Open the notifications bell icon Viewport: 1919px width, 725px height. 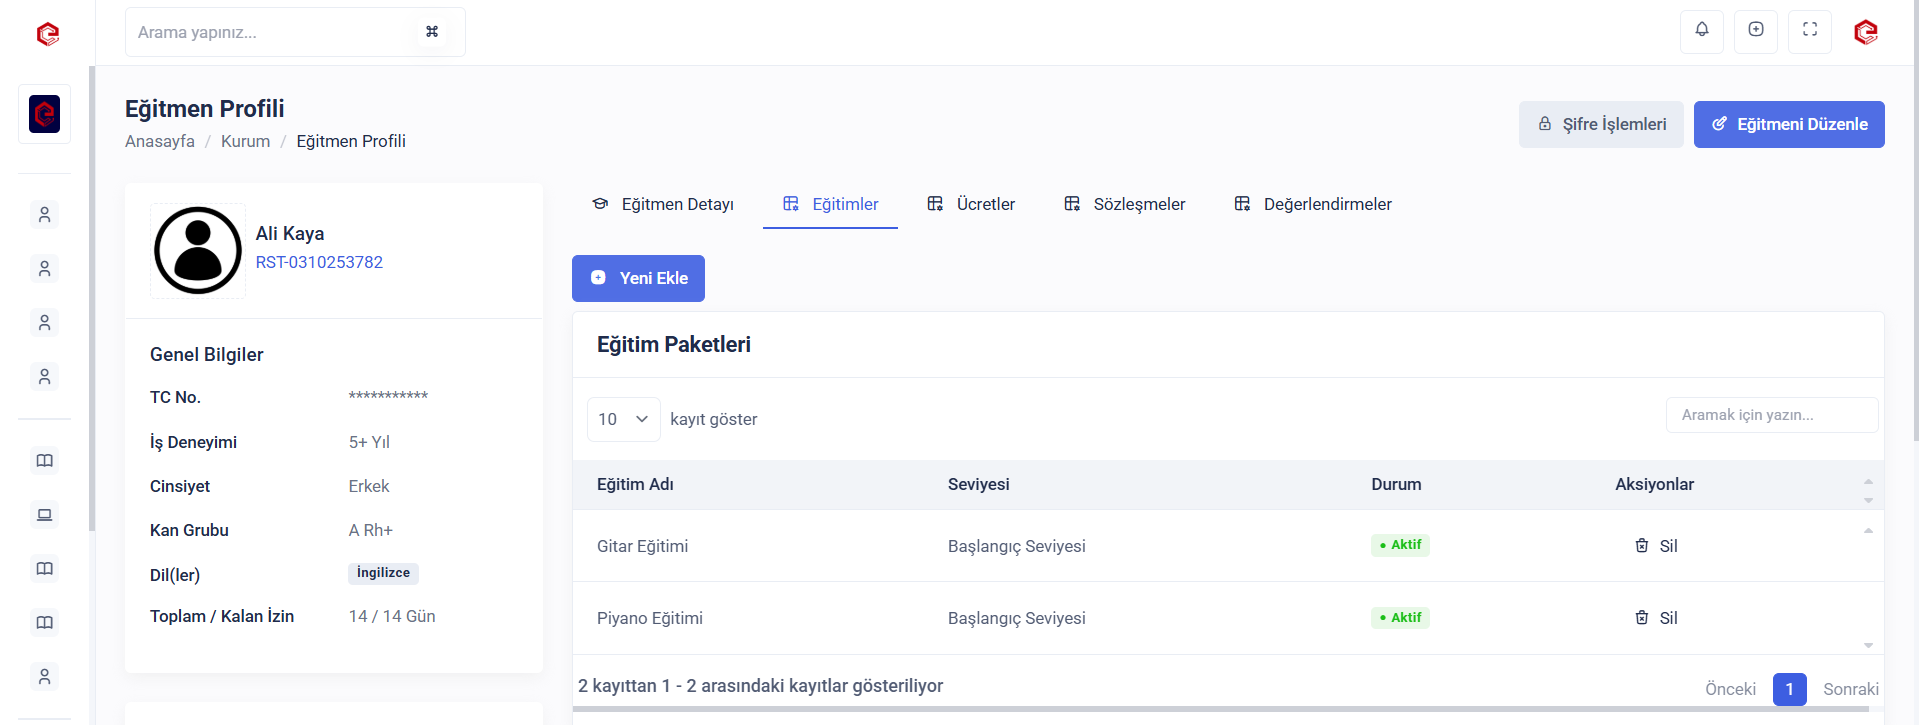[x=1701, y=30]
